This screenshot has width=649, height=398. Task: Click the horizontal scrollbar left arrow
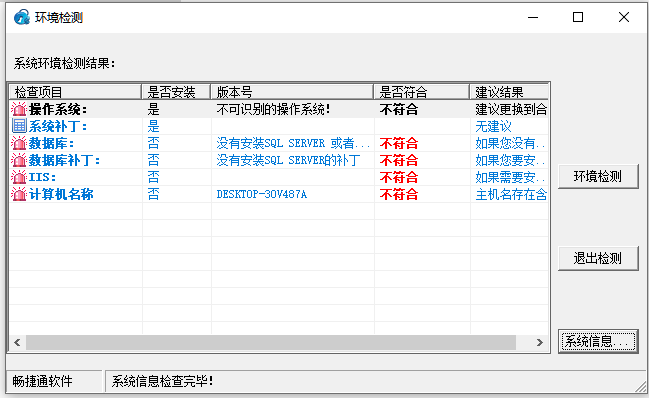(x=17, y=343)
